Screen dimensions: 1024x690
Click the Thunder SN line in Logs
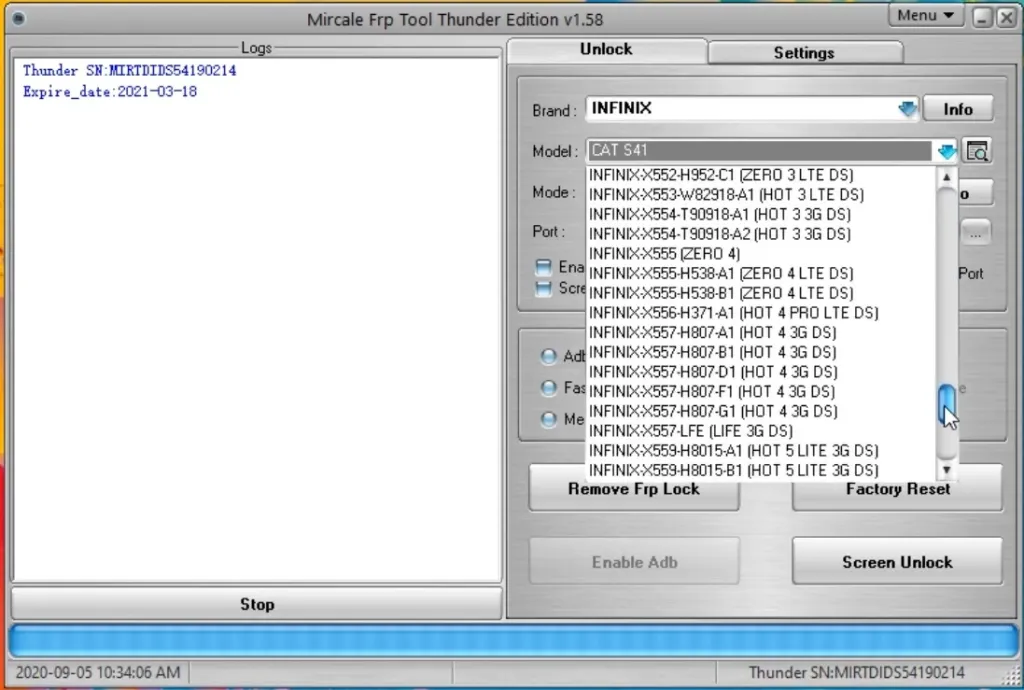(129, 71)
